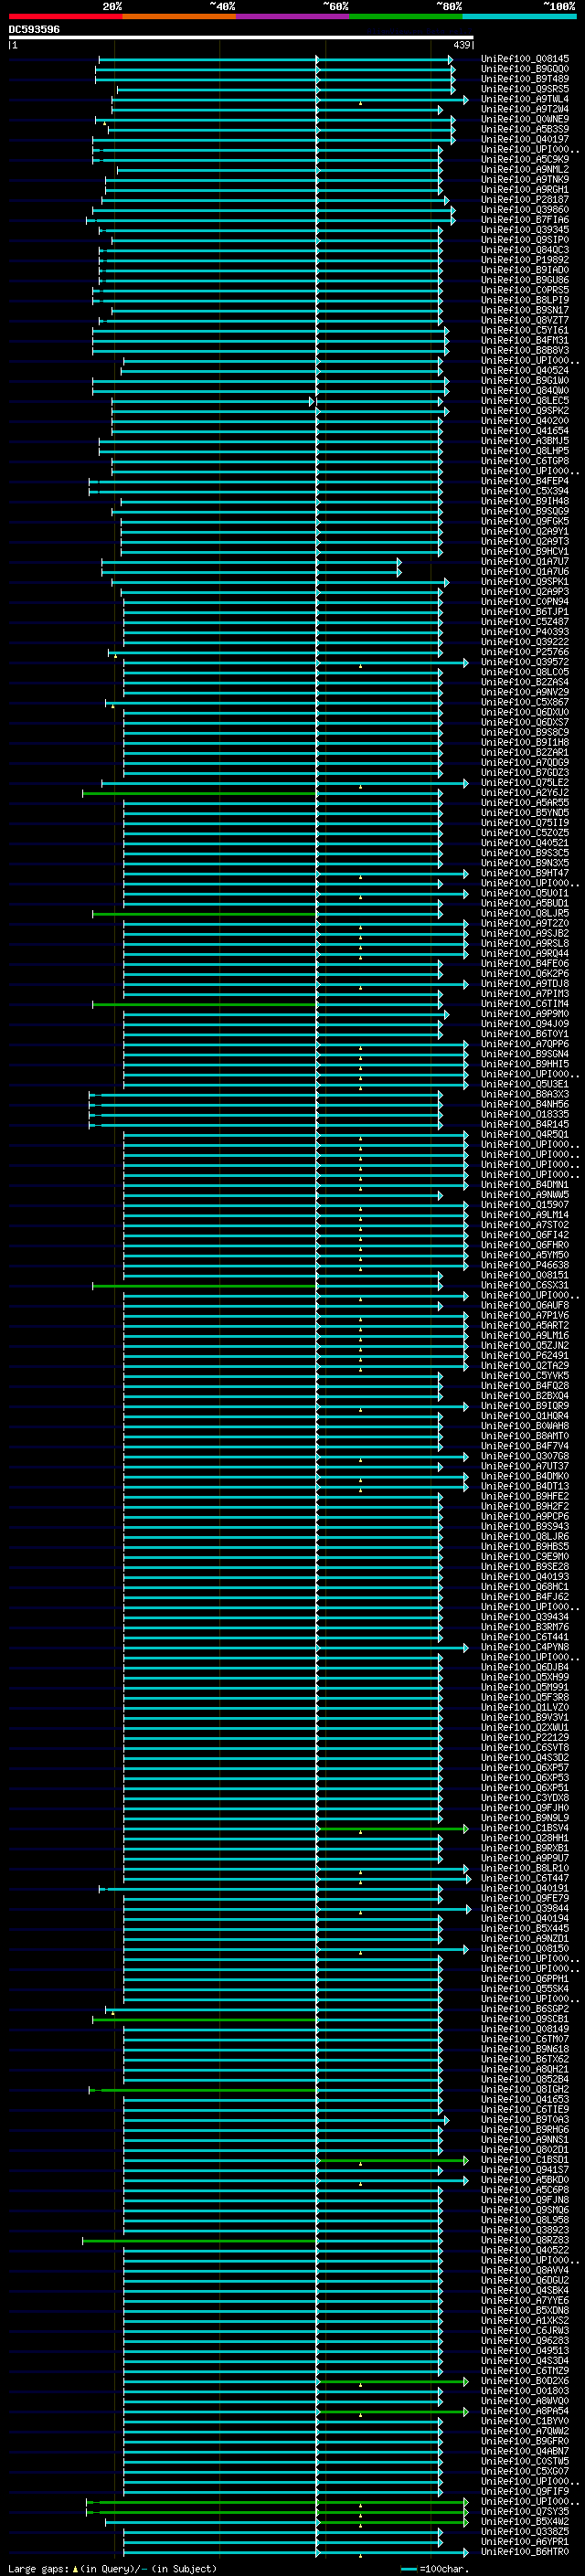Select hit UniRef100_Q1A7U7
Viewport: 585px width, 2576px height.
pyautogui.click(x=525, y=562)
